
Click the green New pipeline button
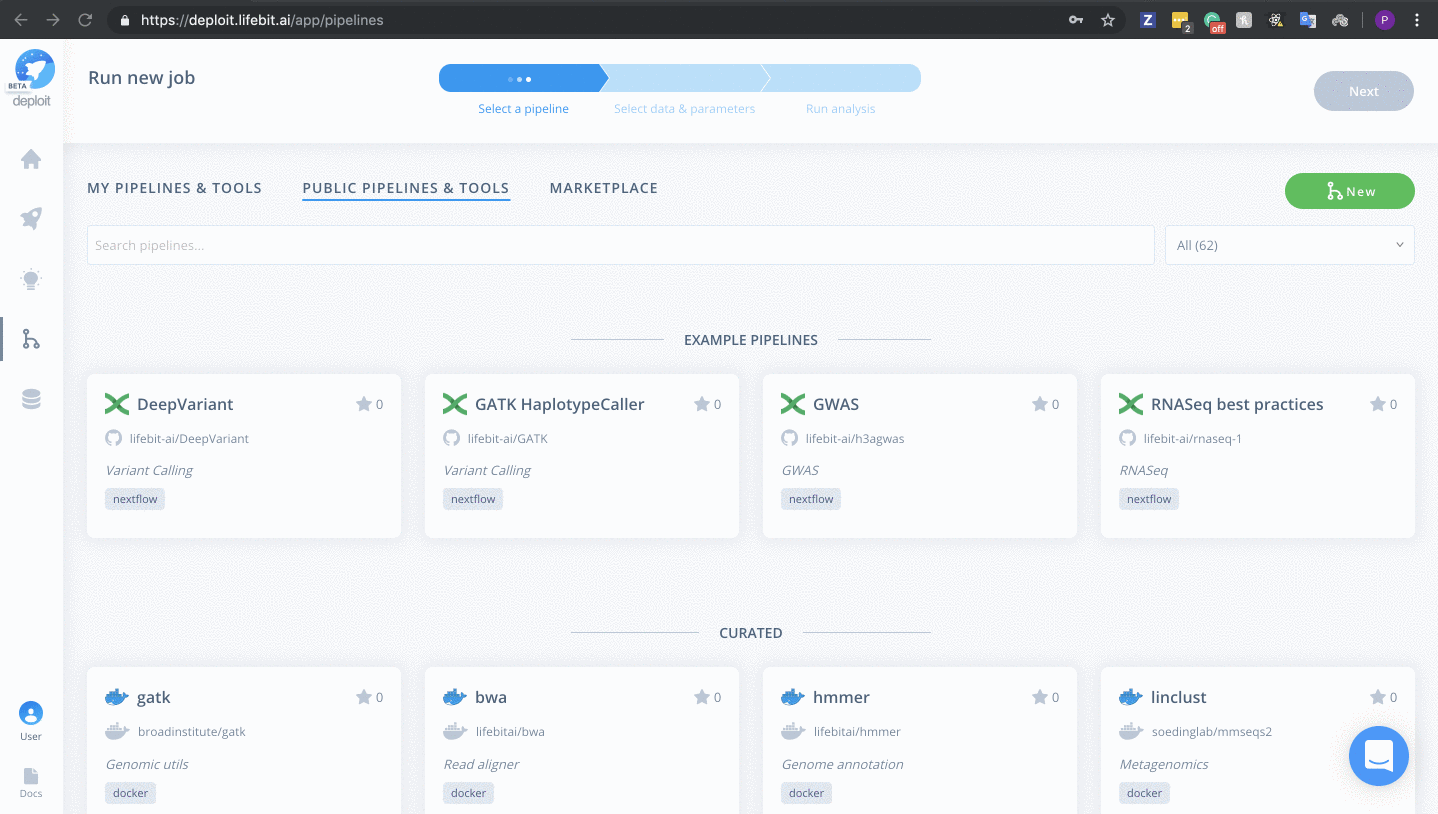pos(1350,191)
